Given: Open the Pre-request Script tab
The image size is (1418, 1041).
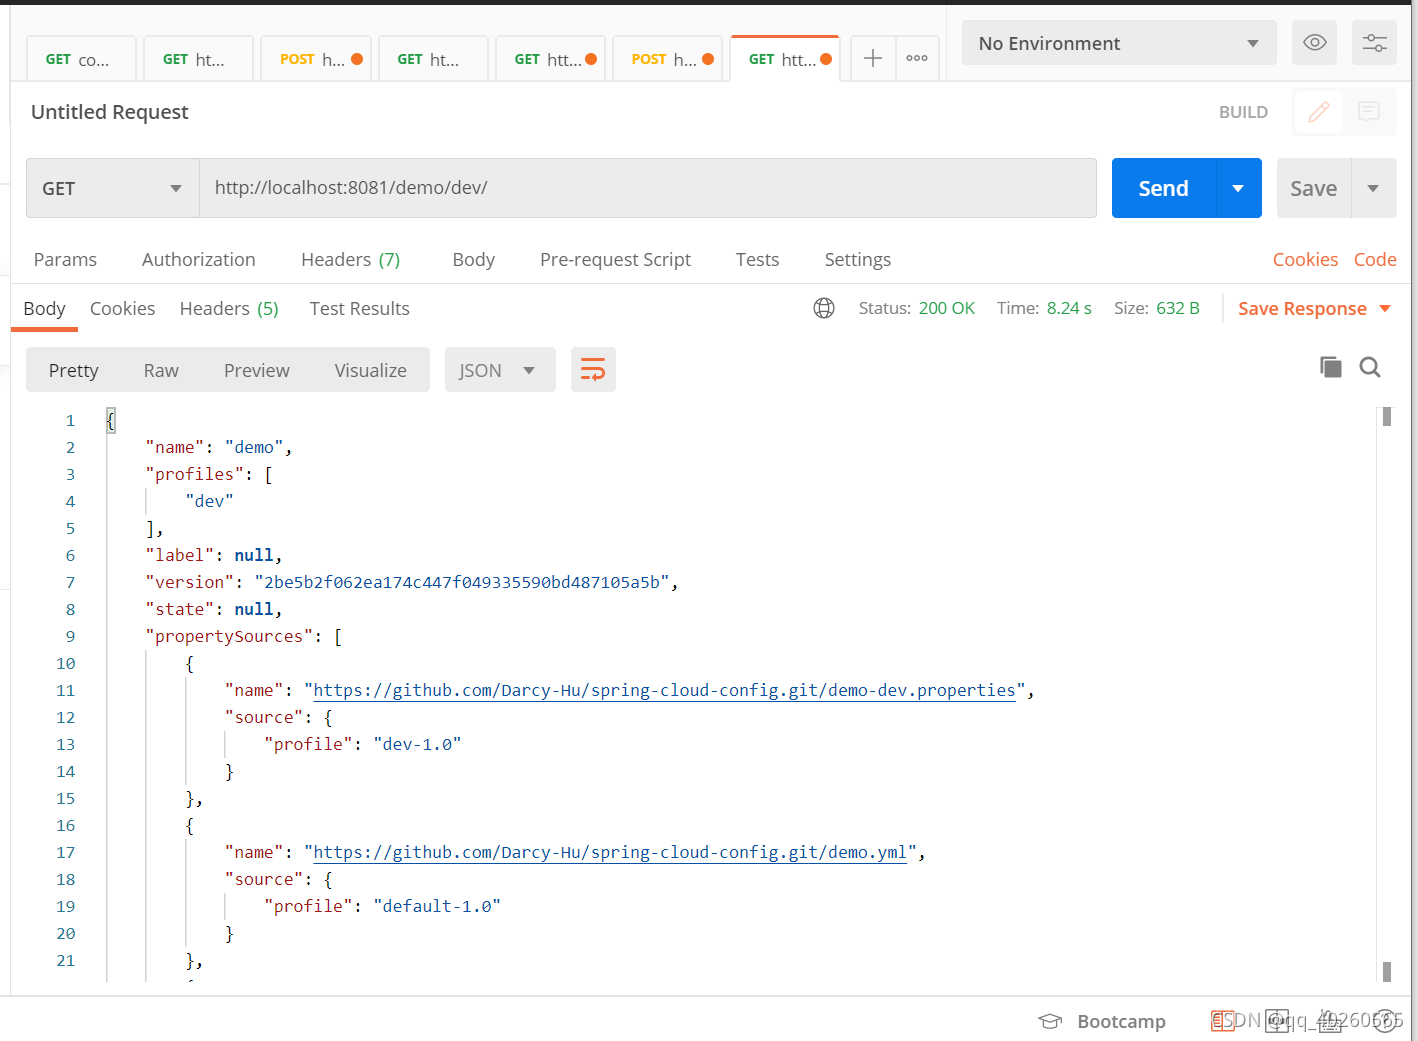Looking at the screenshot, I should (x=615, y=259).
